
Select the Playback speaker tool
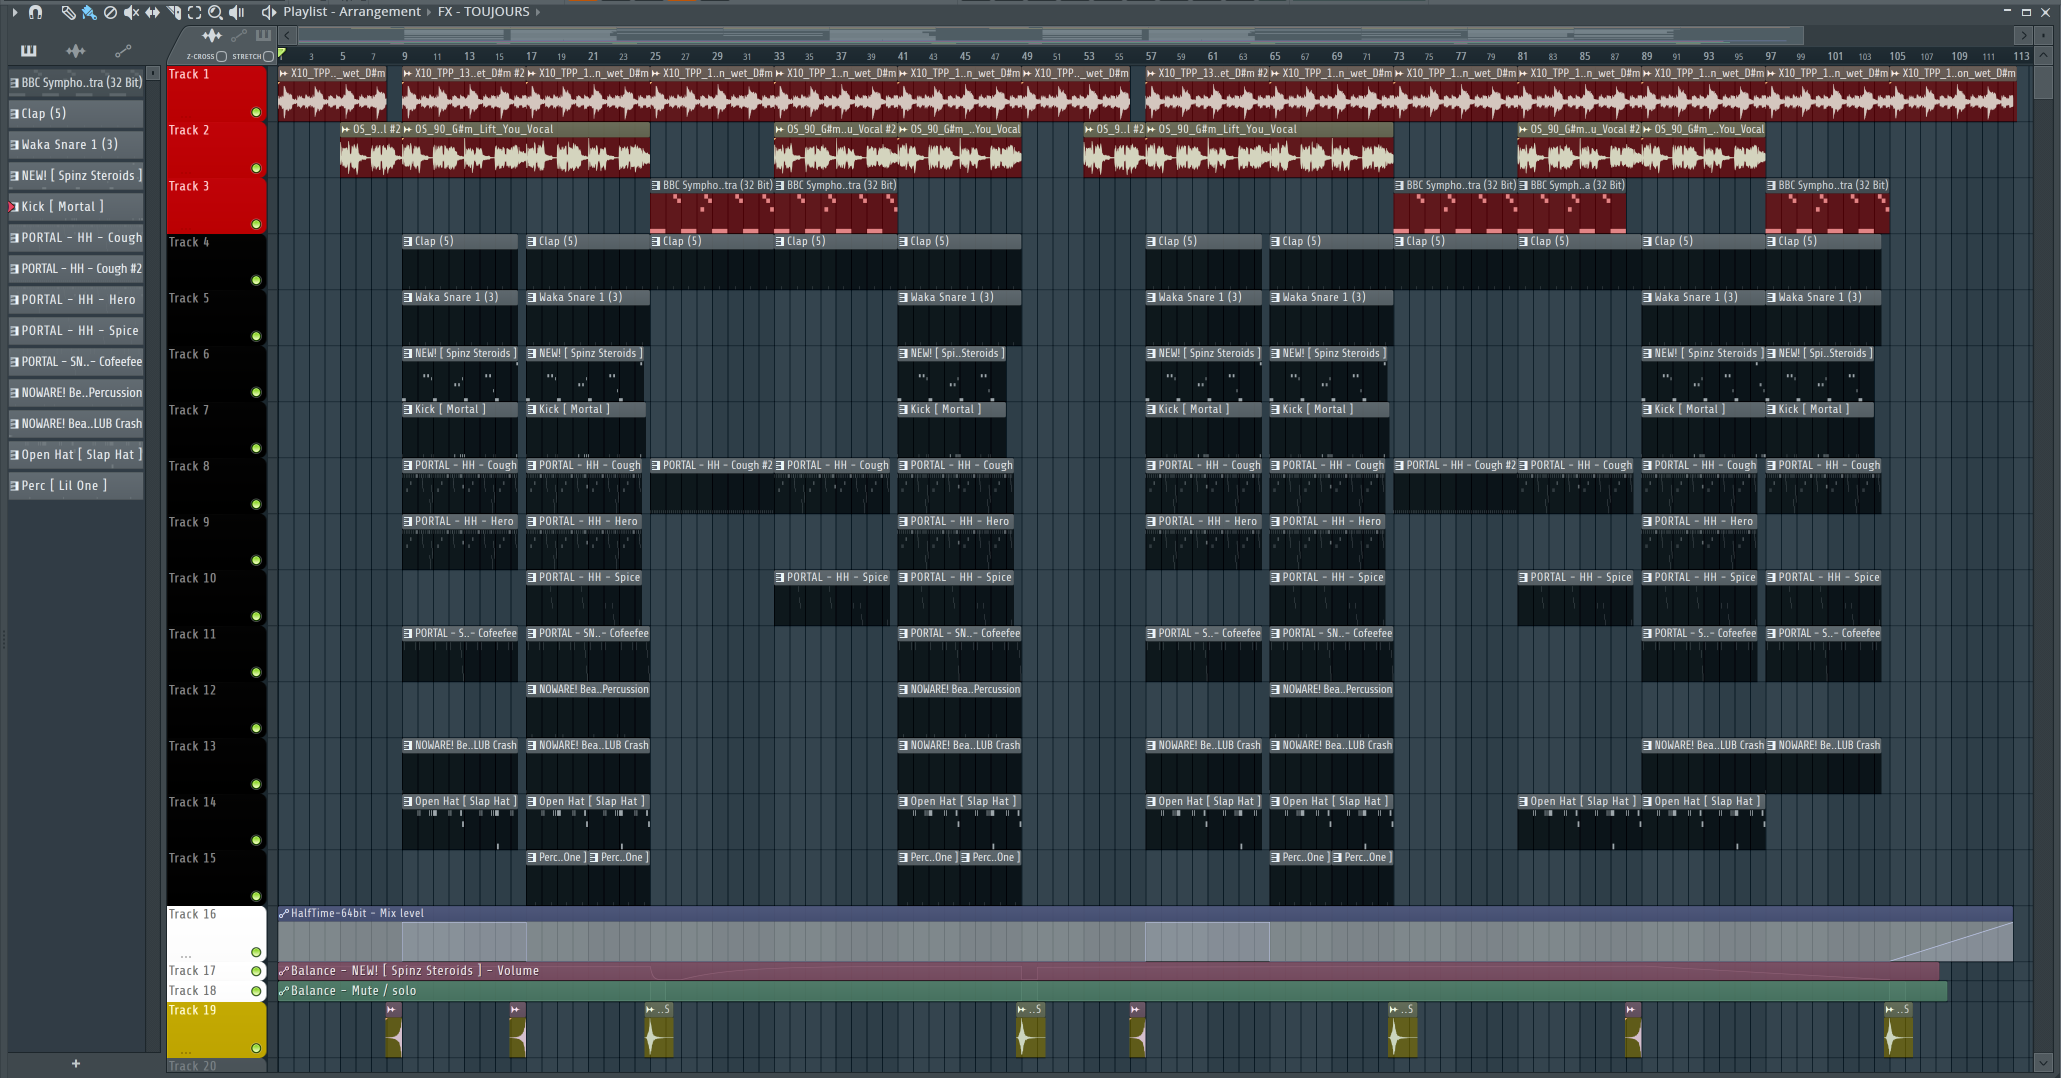pyautogui.click(x=237, y=12)
